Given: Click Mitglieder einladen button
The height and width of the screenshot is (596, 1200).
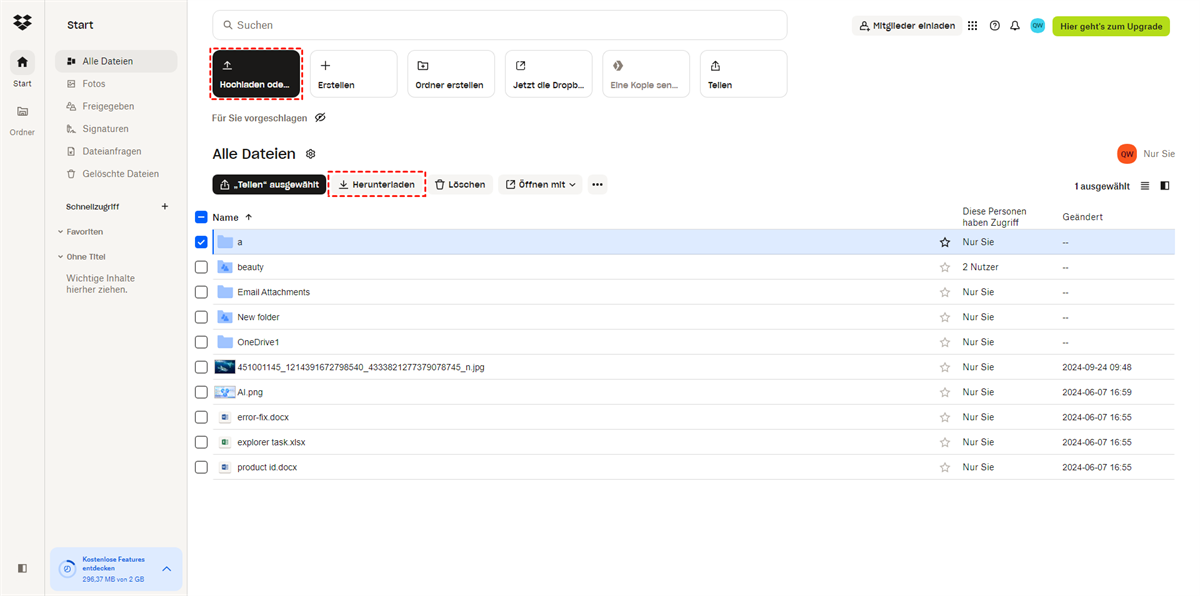Looking at the screenshot, I should tap(908, 25).
